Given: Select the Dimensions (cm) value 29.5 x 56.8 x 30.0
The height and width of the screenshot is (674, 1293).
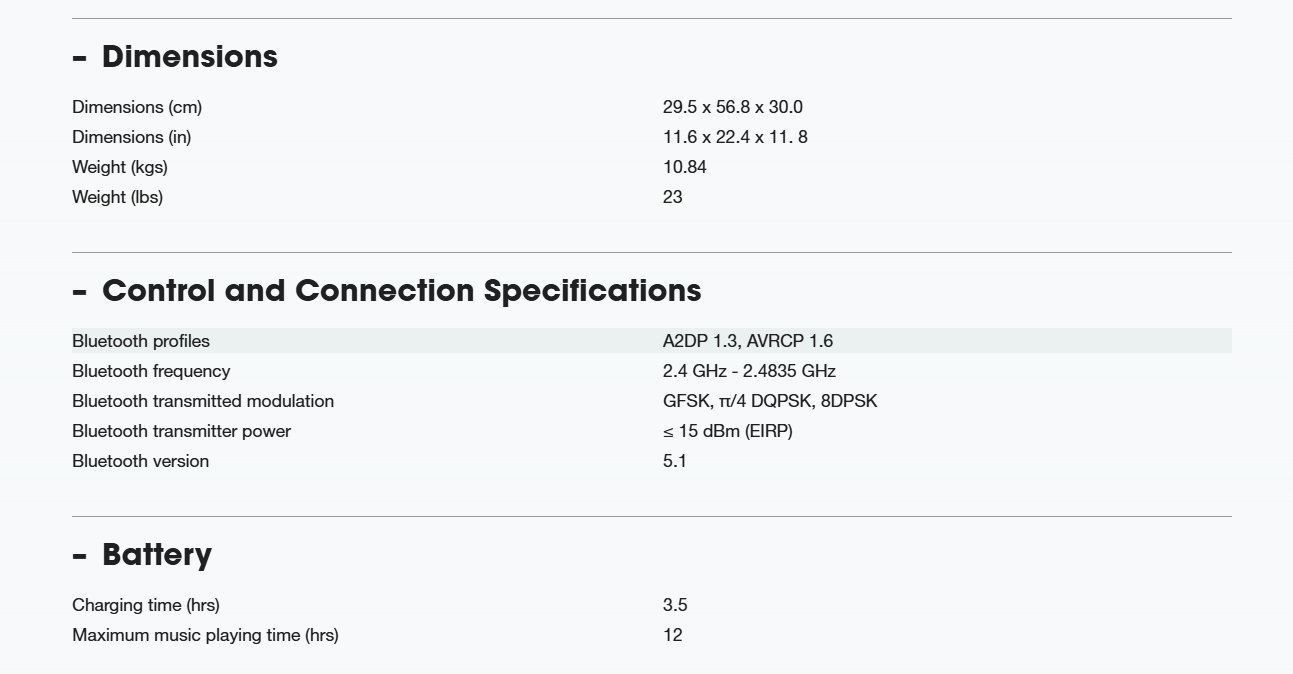Looking at the screenshot, I should pyautogui.click(x=733, y=107).
